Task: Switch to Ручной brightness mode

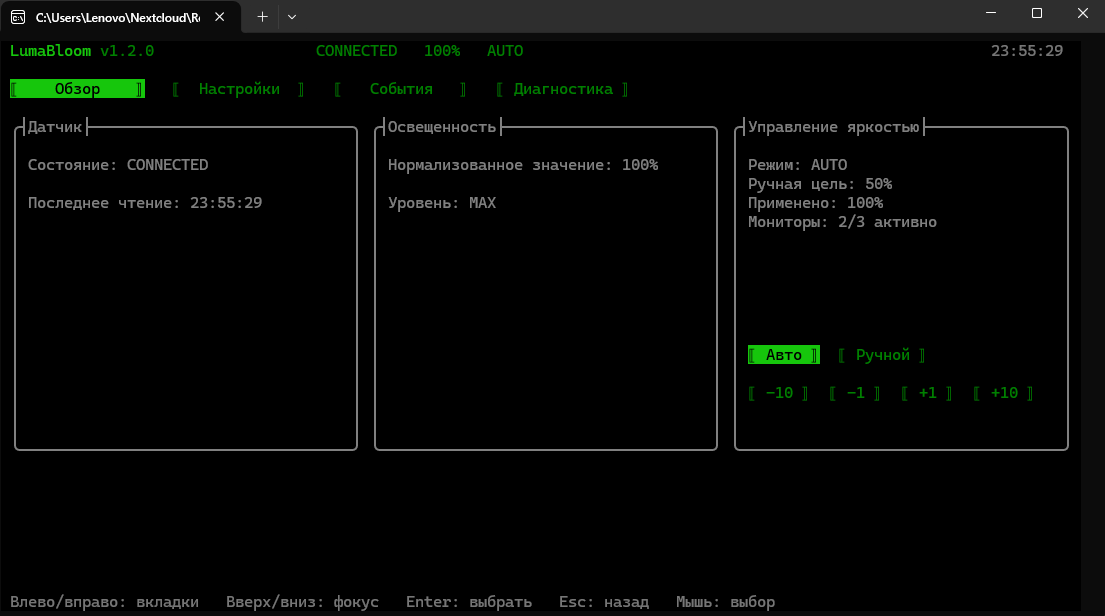Action: (882, 355)
